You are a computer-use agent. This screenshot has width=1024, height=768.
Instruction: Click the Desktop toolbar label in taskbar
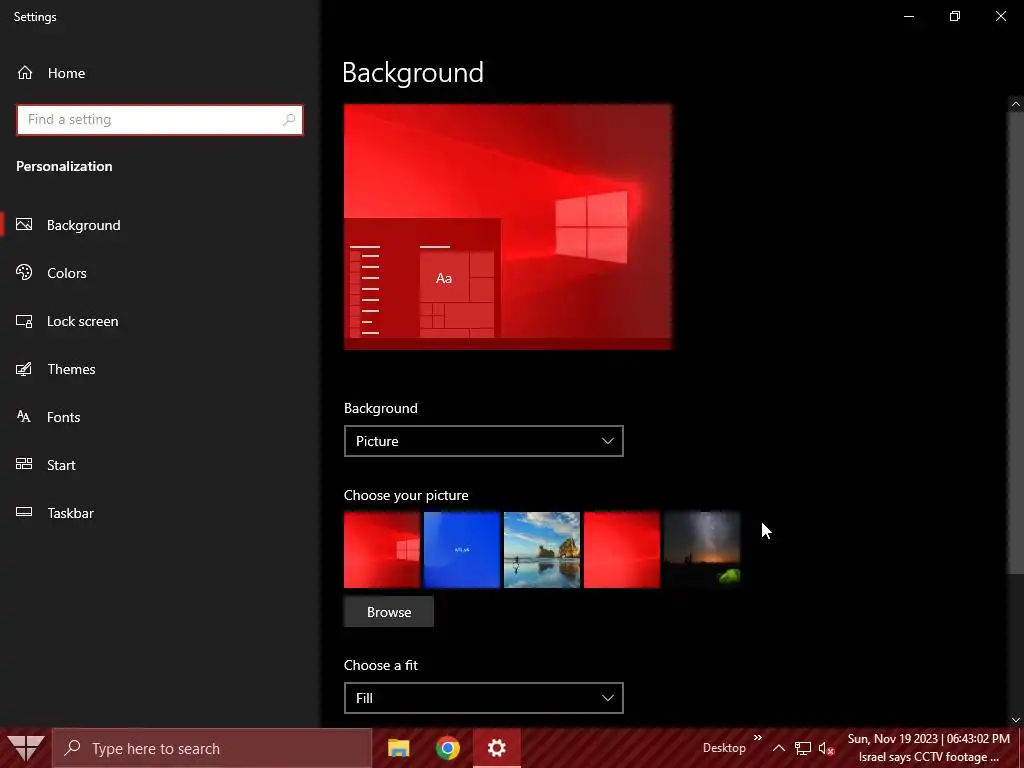click(724, 748)
